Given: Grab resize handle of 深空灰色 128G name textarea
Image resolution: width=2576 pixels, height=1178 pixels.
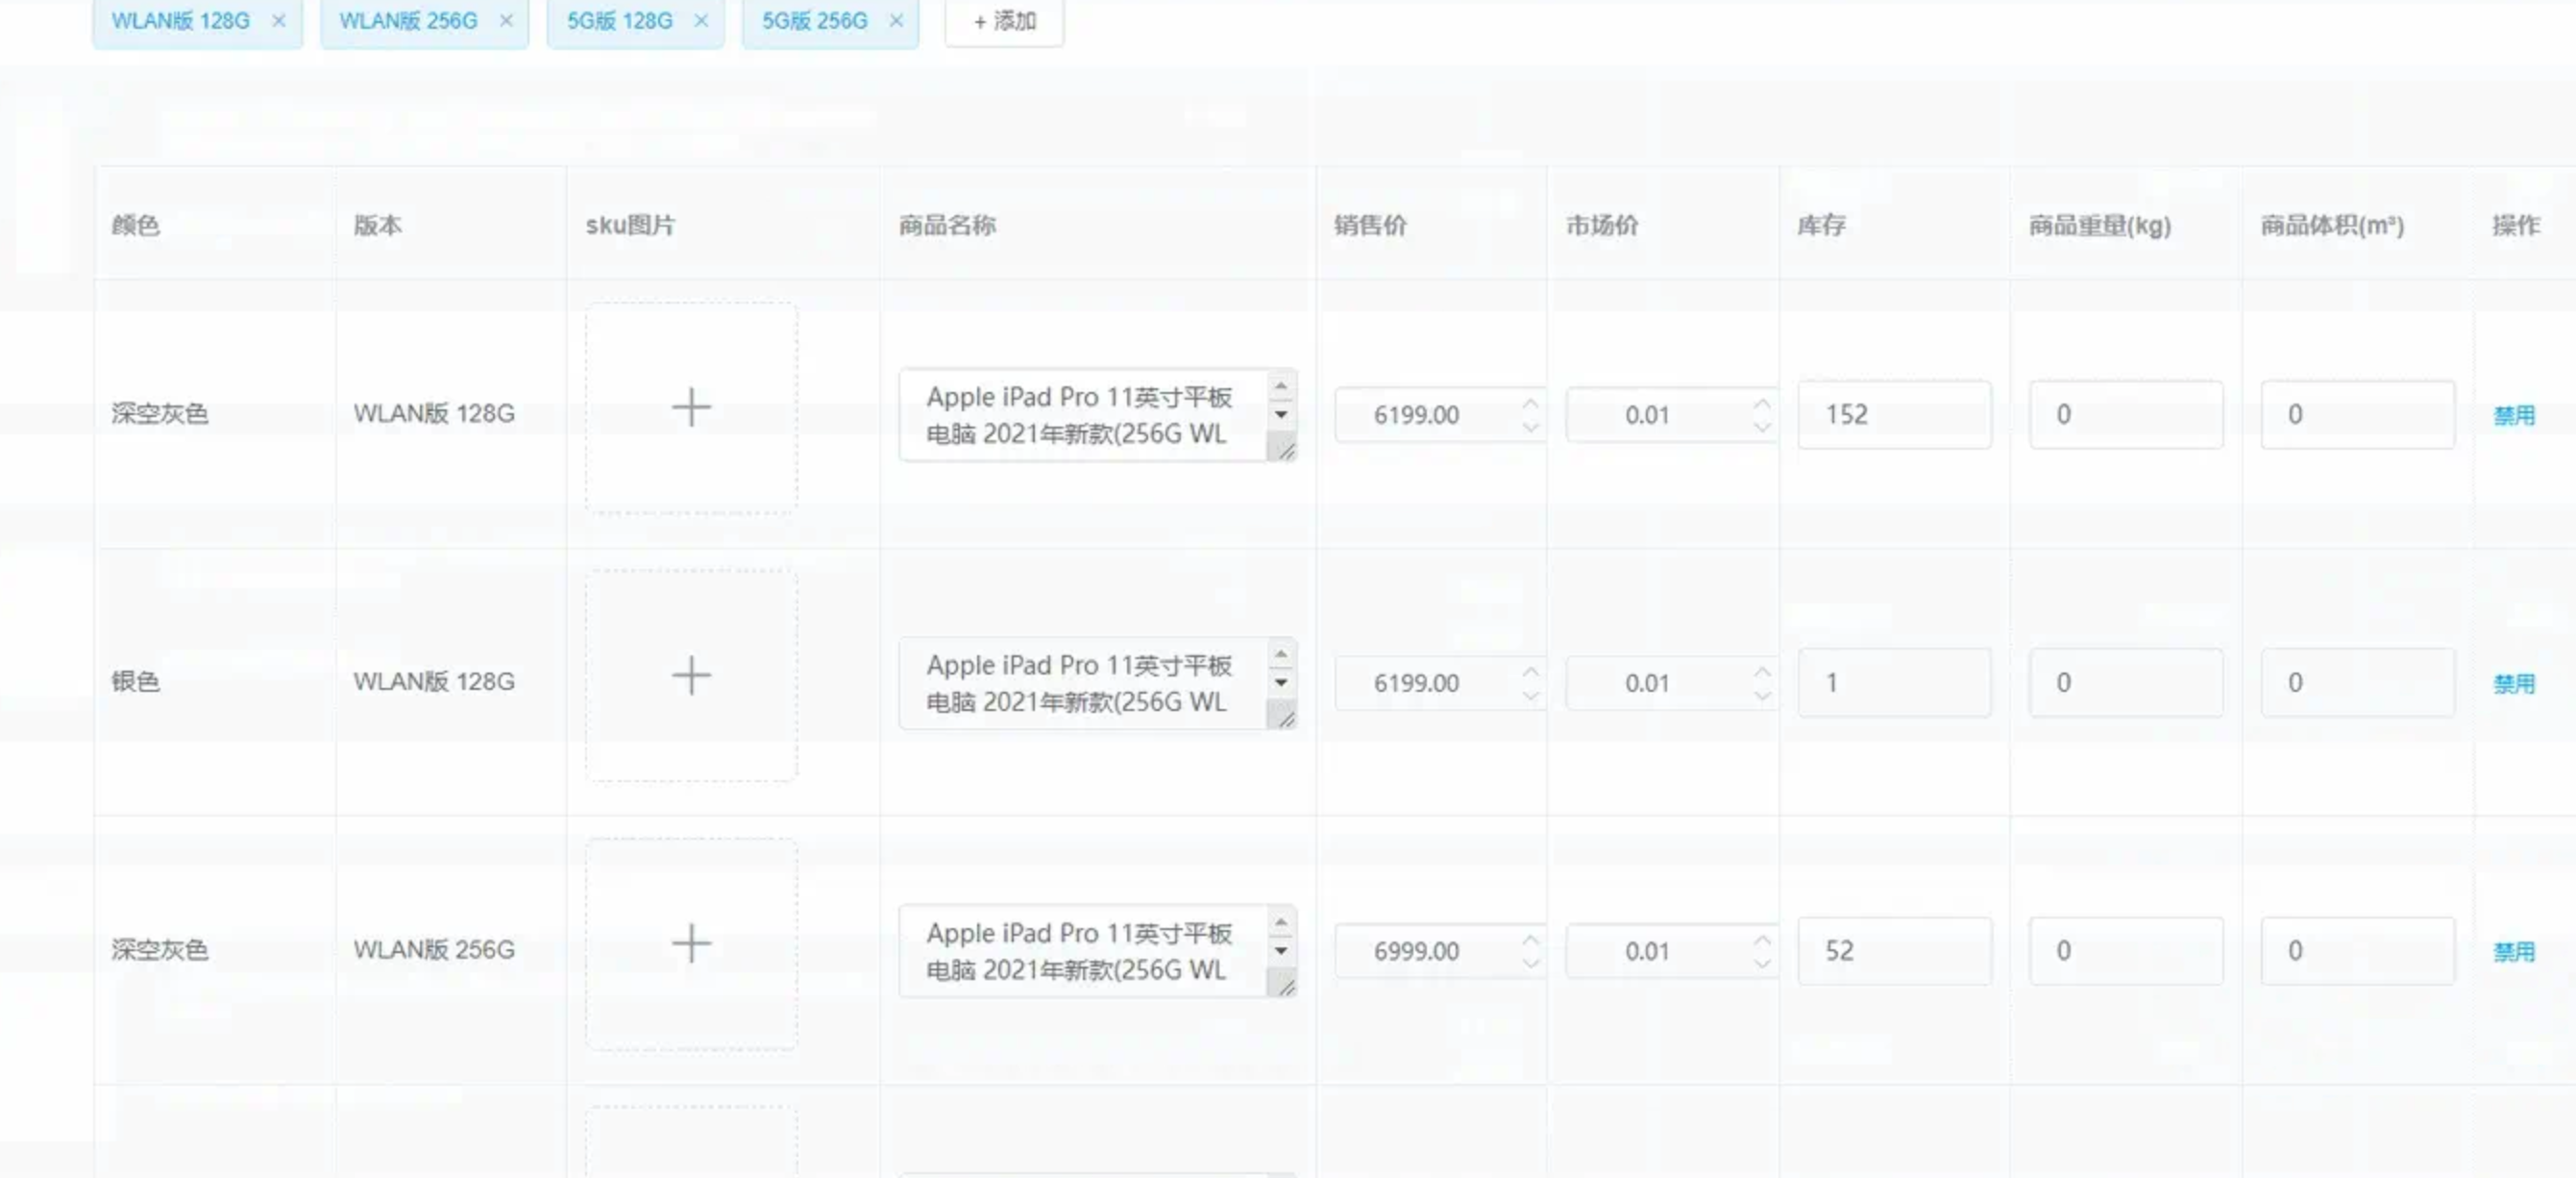Looking at the screenshot, I should (x=1285, y=450).
